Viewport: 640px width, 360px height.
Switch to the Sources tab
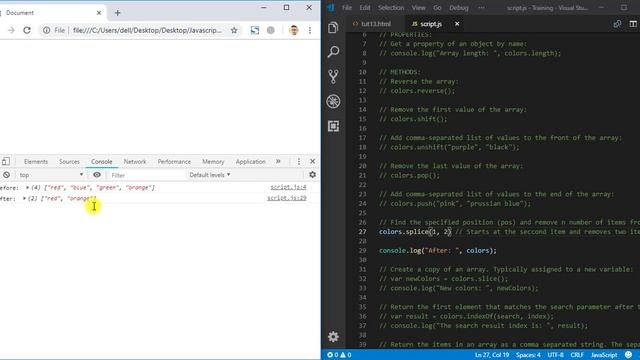coord(69,162)
